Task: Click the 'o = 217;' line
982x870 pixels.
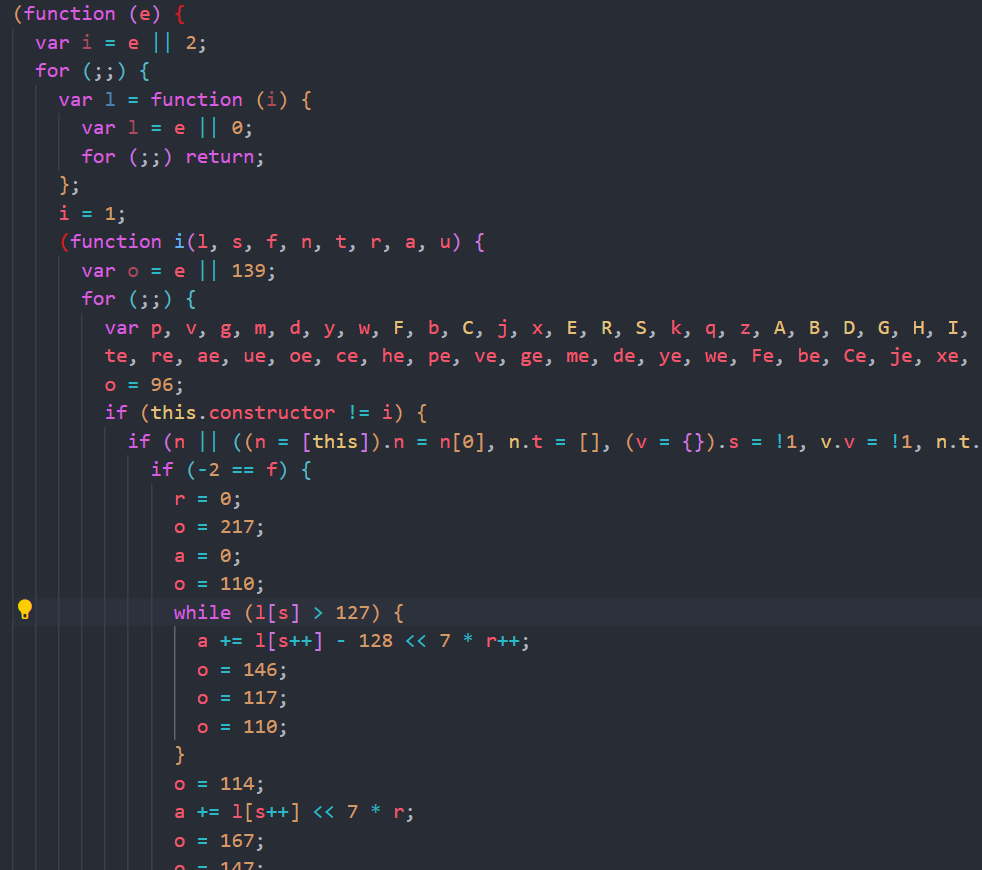Action: coord(219,527)
